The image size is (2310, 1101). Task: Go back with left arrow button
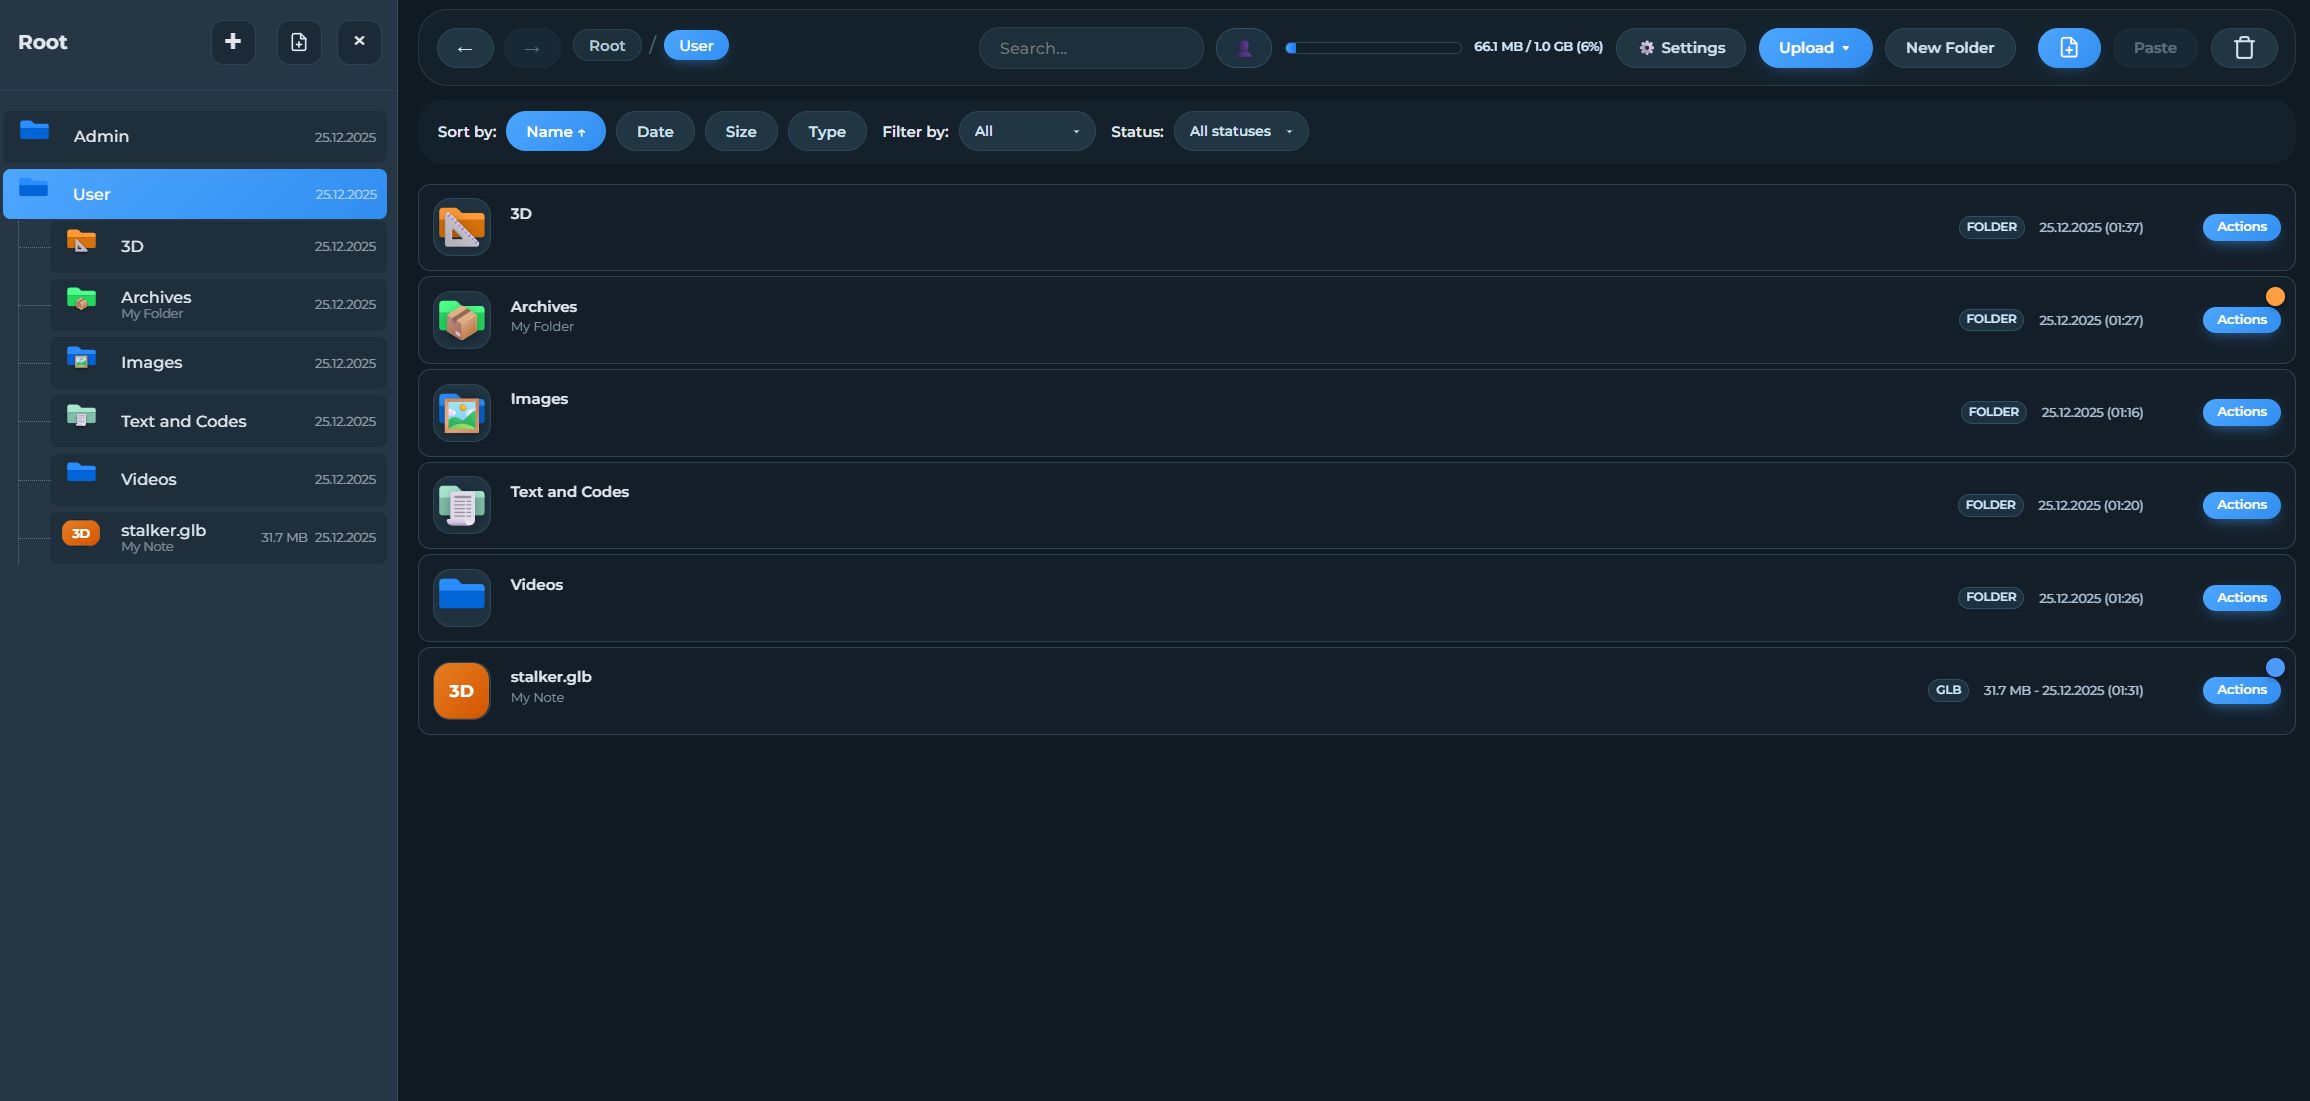click(465, 48)
